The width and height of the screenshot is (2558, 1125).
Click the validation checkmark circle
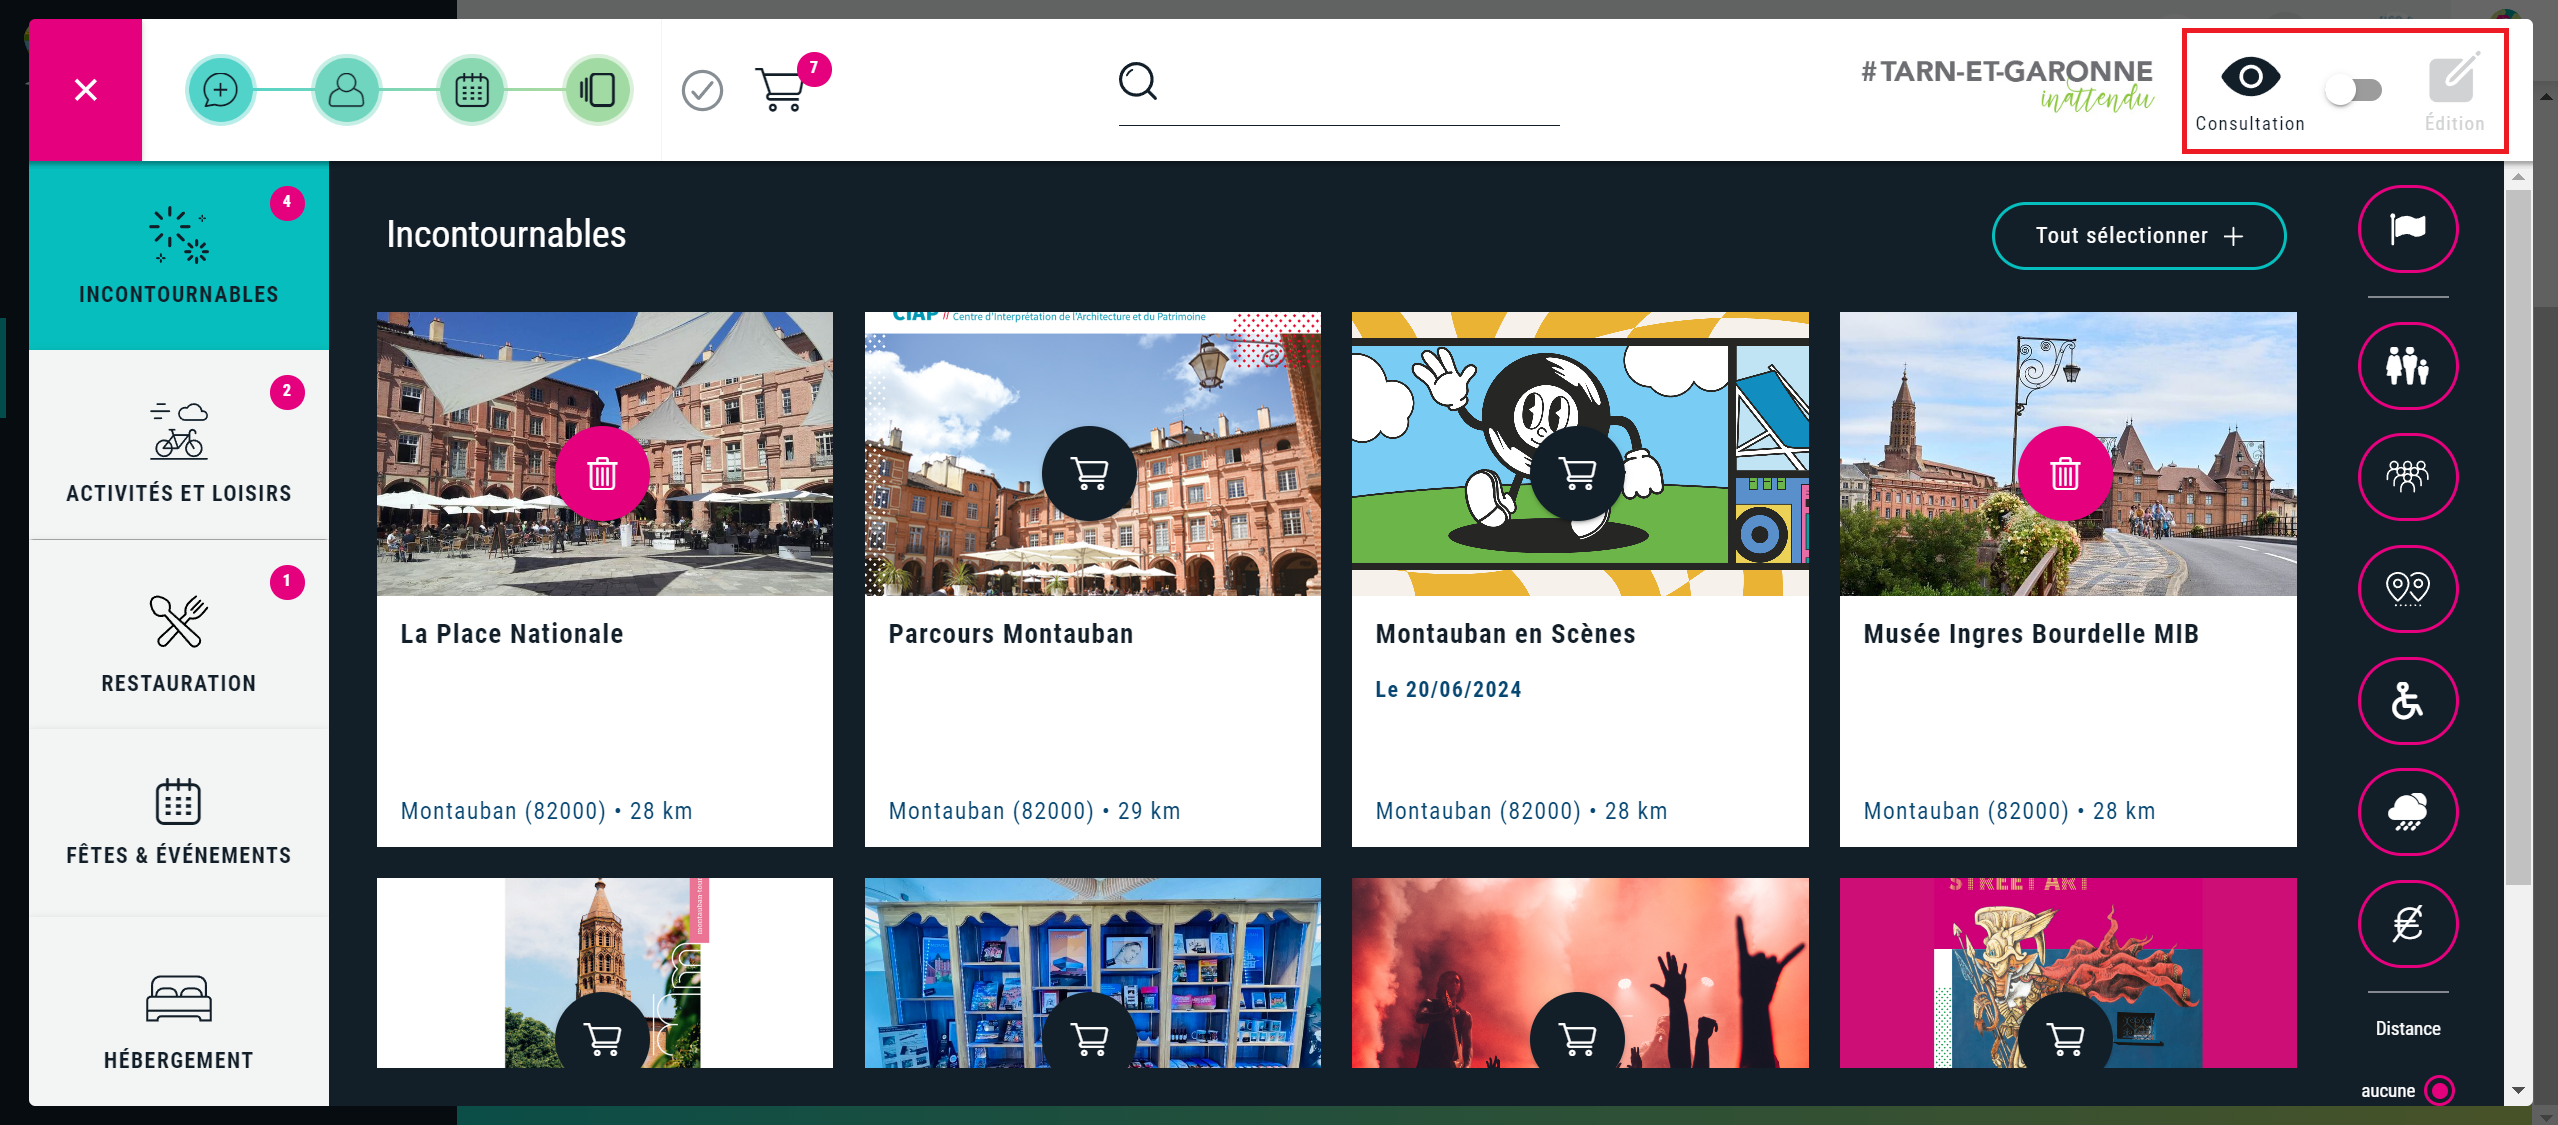click(x=702, y=91)
